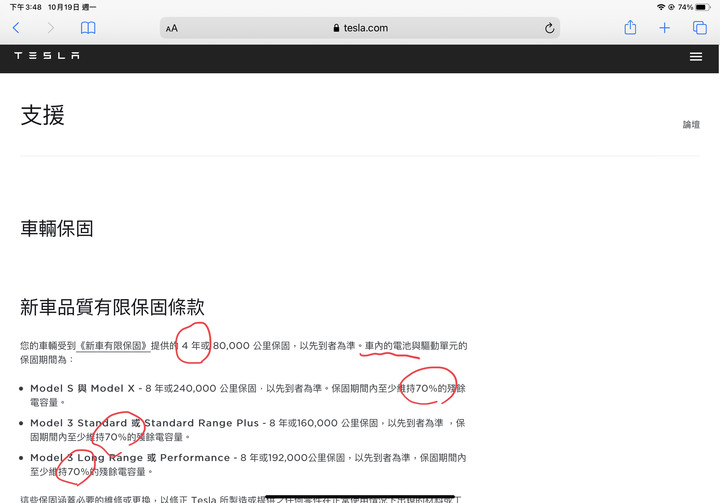Open the 論壇 forum link

[691, 124]
